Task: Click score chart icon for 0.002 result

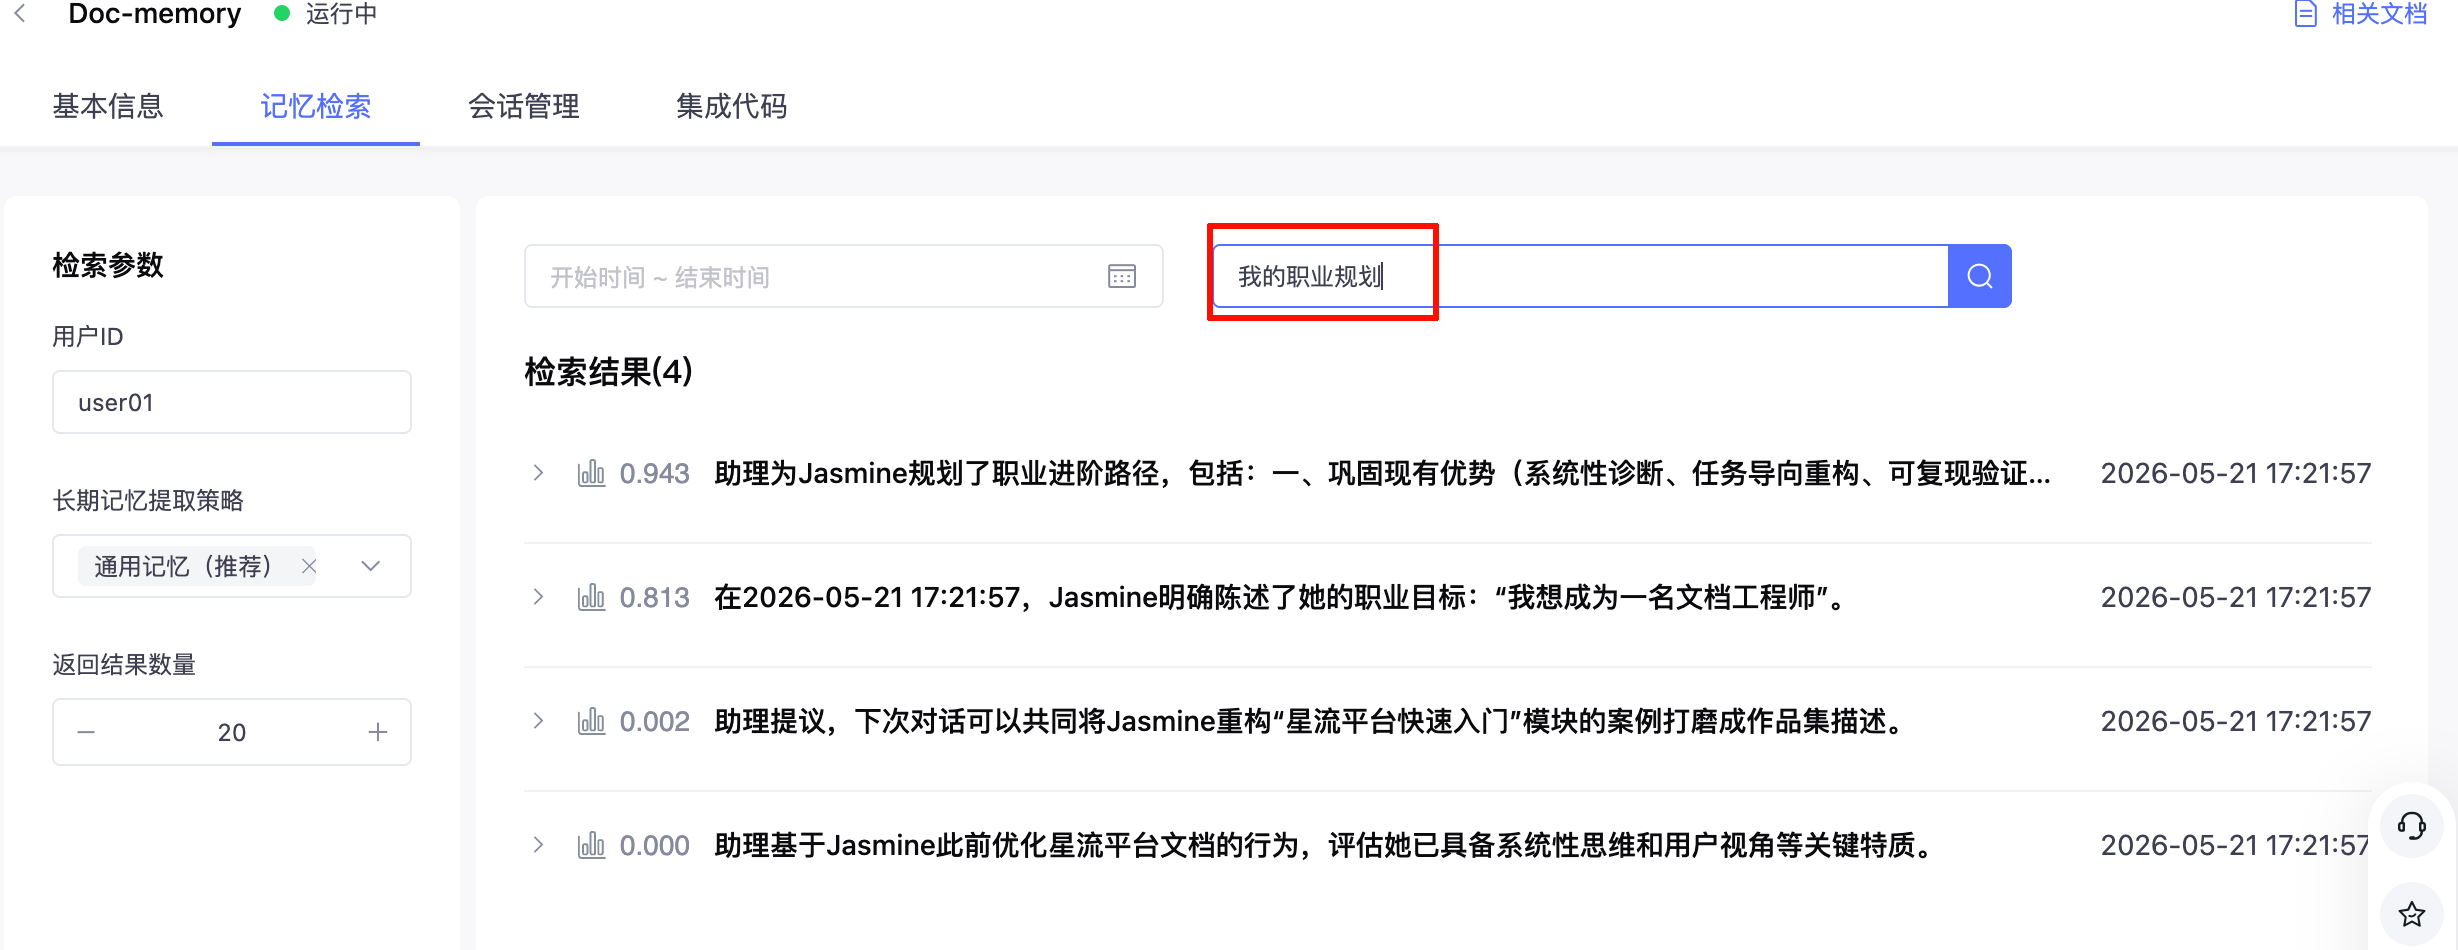Action: [x=591, y=721]
